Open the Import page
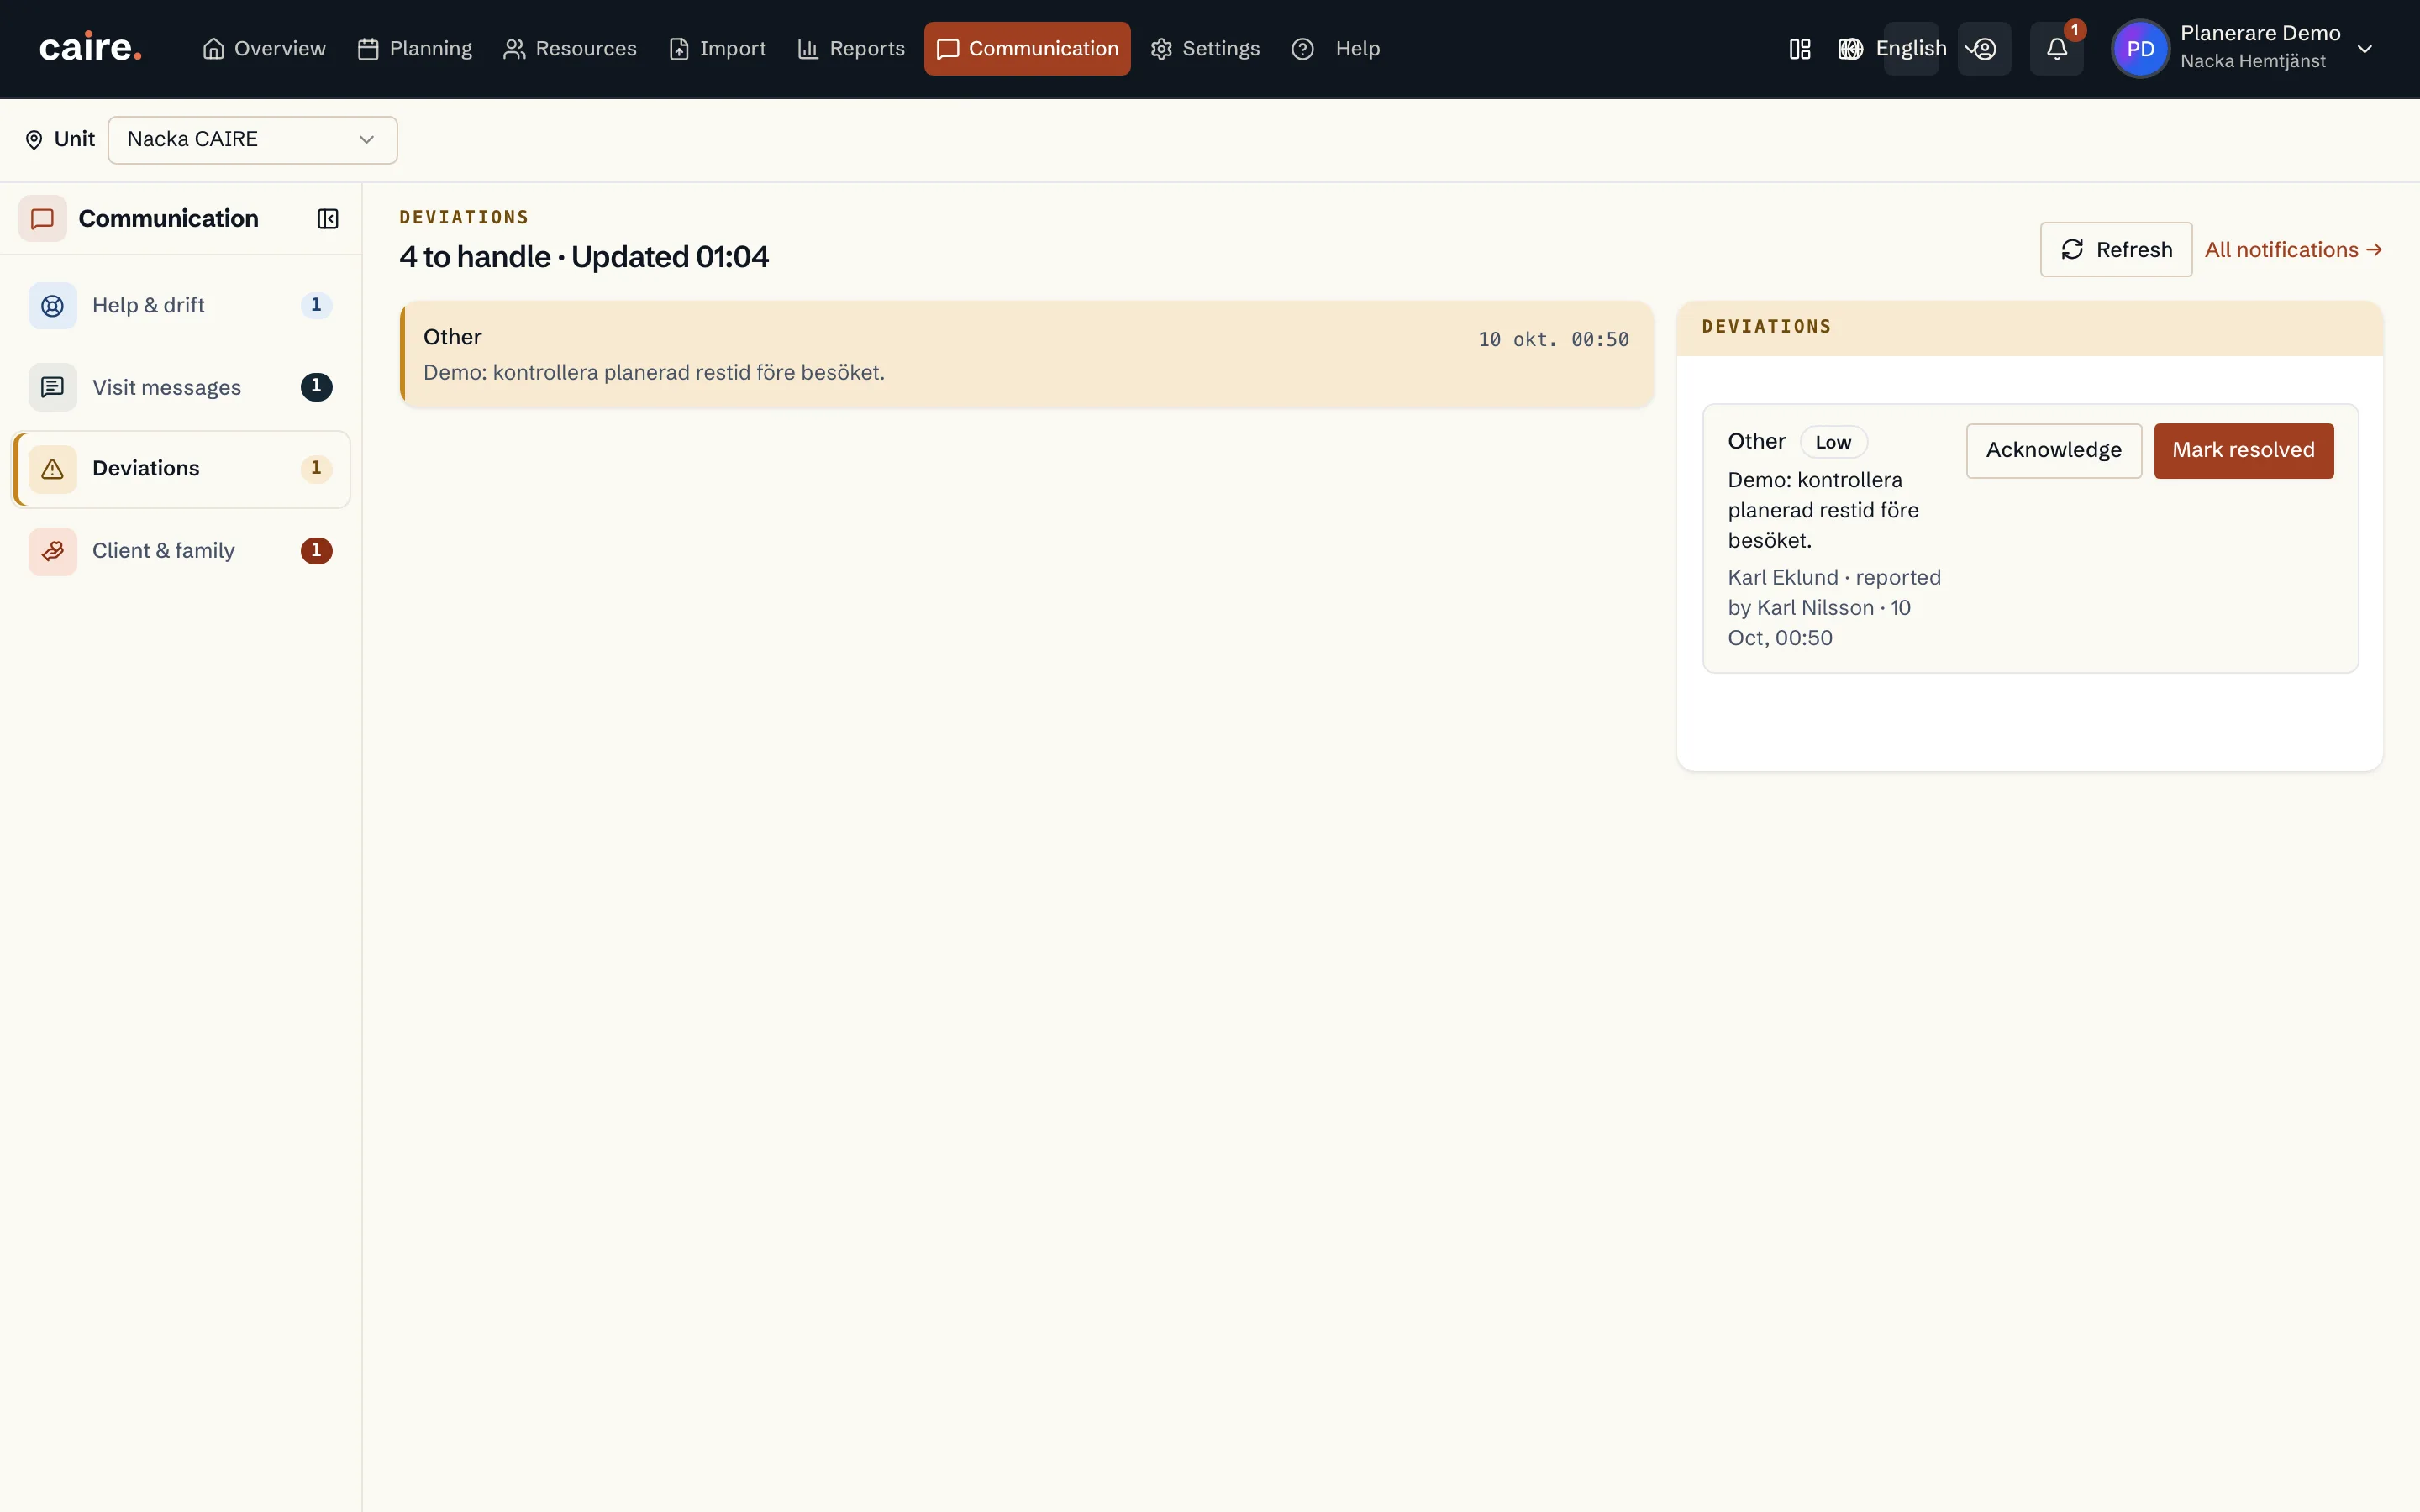The width and height of the screenshot is (2420, 1512). pos(717,48)
